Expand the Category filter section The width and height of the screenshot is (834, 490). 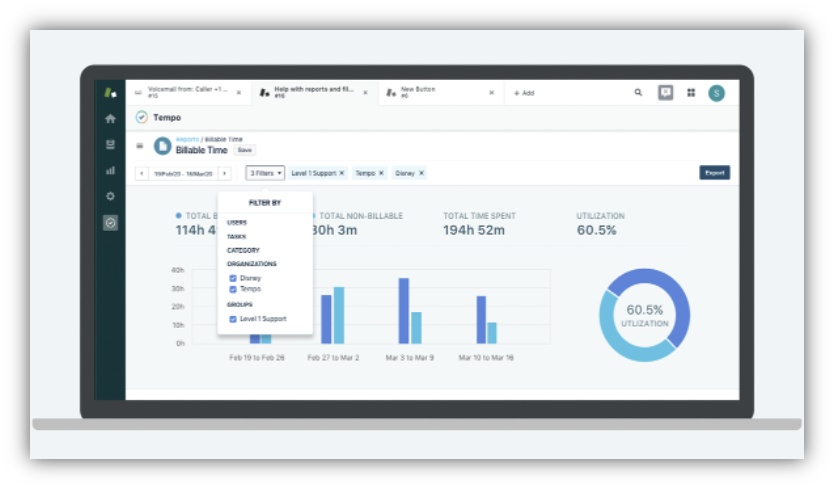pyautogui.click(x=243, y=250)
